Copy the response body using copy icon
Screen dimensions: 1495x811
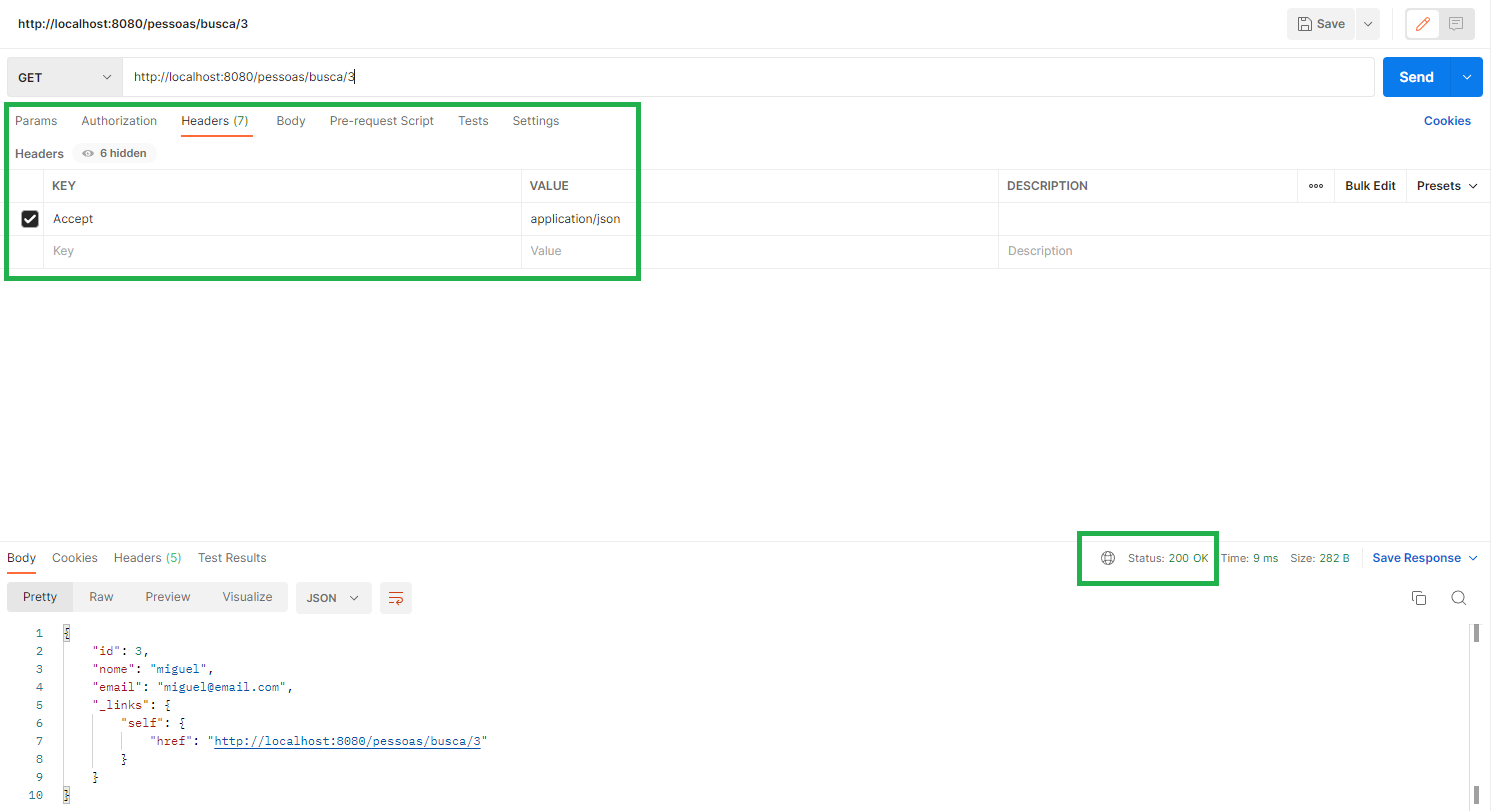point(1419,597)
